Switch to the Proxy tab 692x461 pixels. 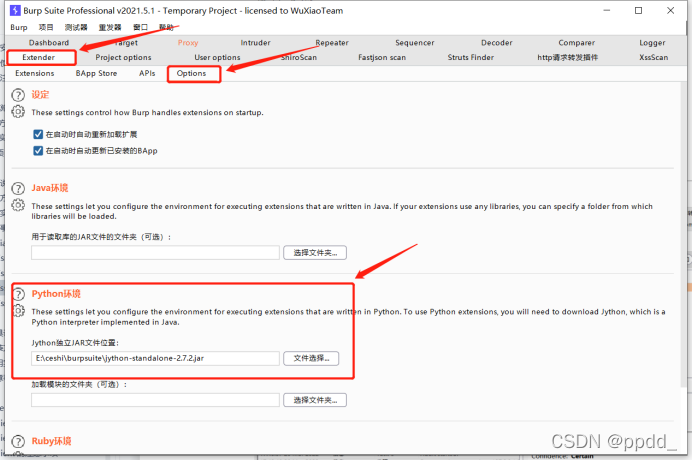point(188,43)
